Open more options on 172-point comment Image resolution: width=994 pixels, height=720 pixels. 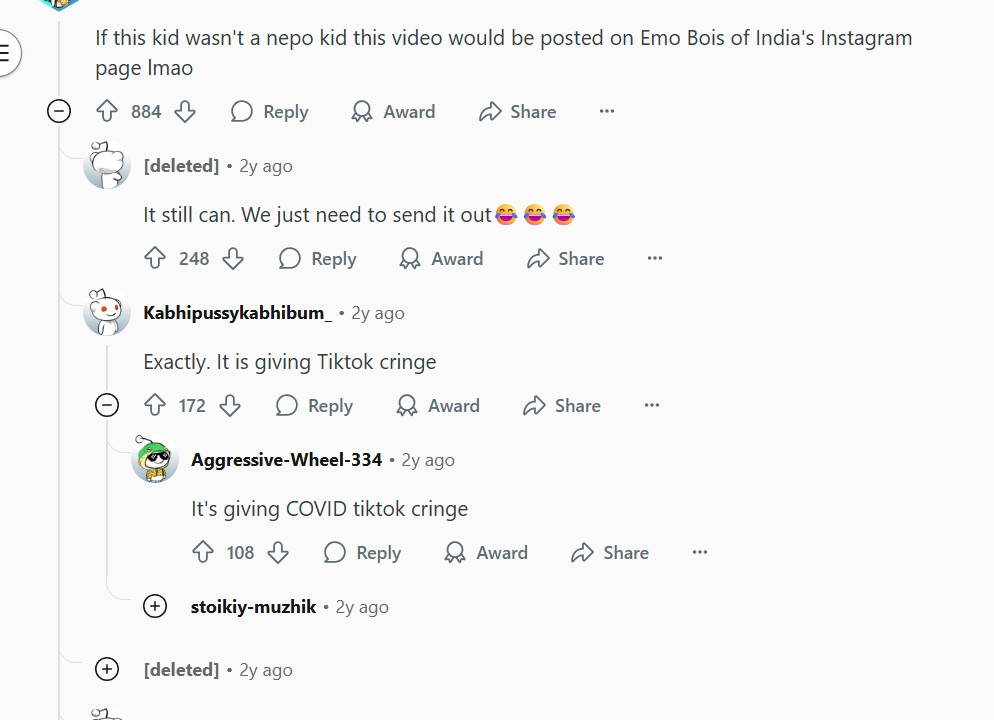click(652, 405)
